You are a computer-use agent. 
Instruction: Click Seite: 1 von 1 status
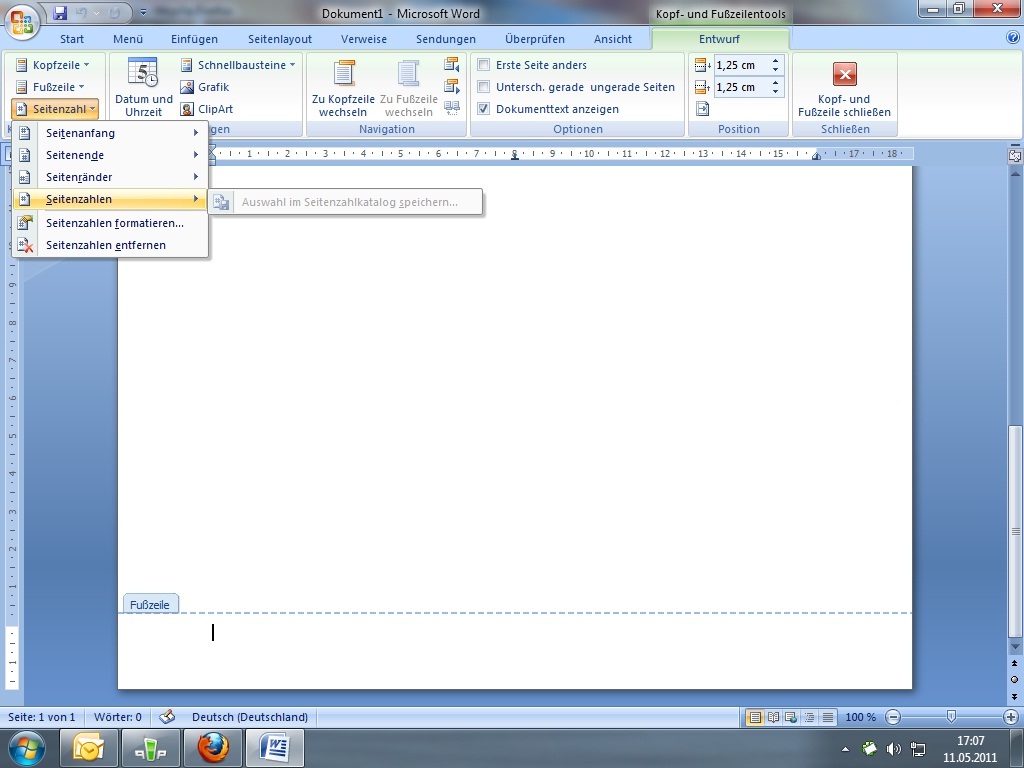42,717
